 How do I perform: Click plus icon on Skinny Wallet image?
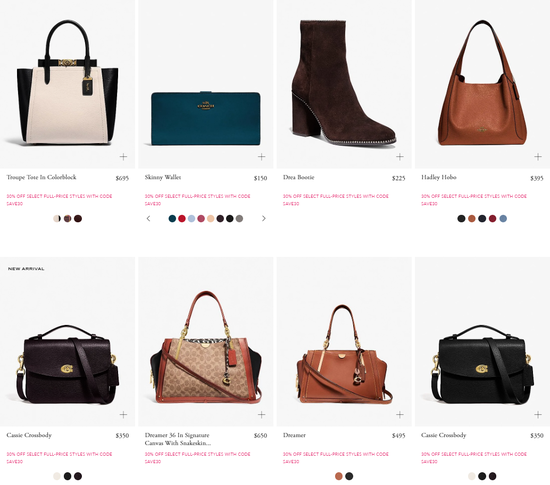point(261,157)
